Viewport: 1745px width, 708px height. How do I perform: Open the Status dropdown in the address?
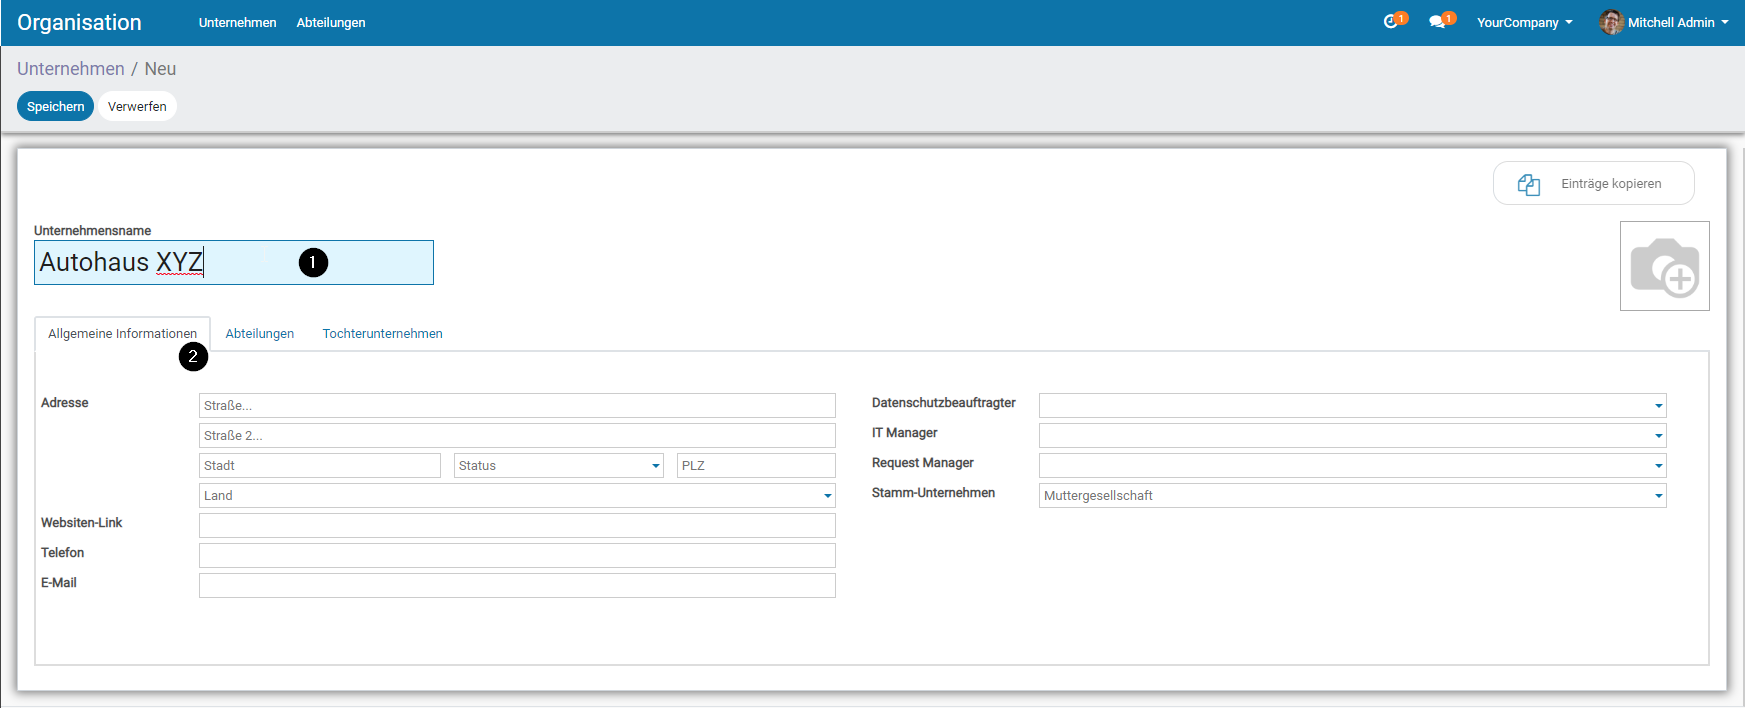(x=558, y=466)
